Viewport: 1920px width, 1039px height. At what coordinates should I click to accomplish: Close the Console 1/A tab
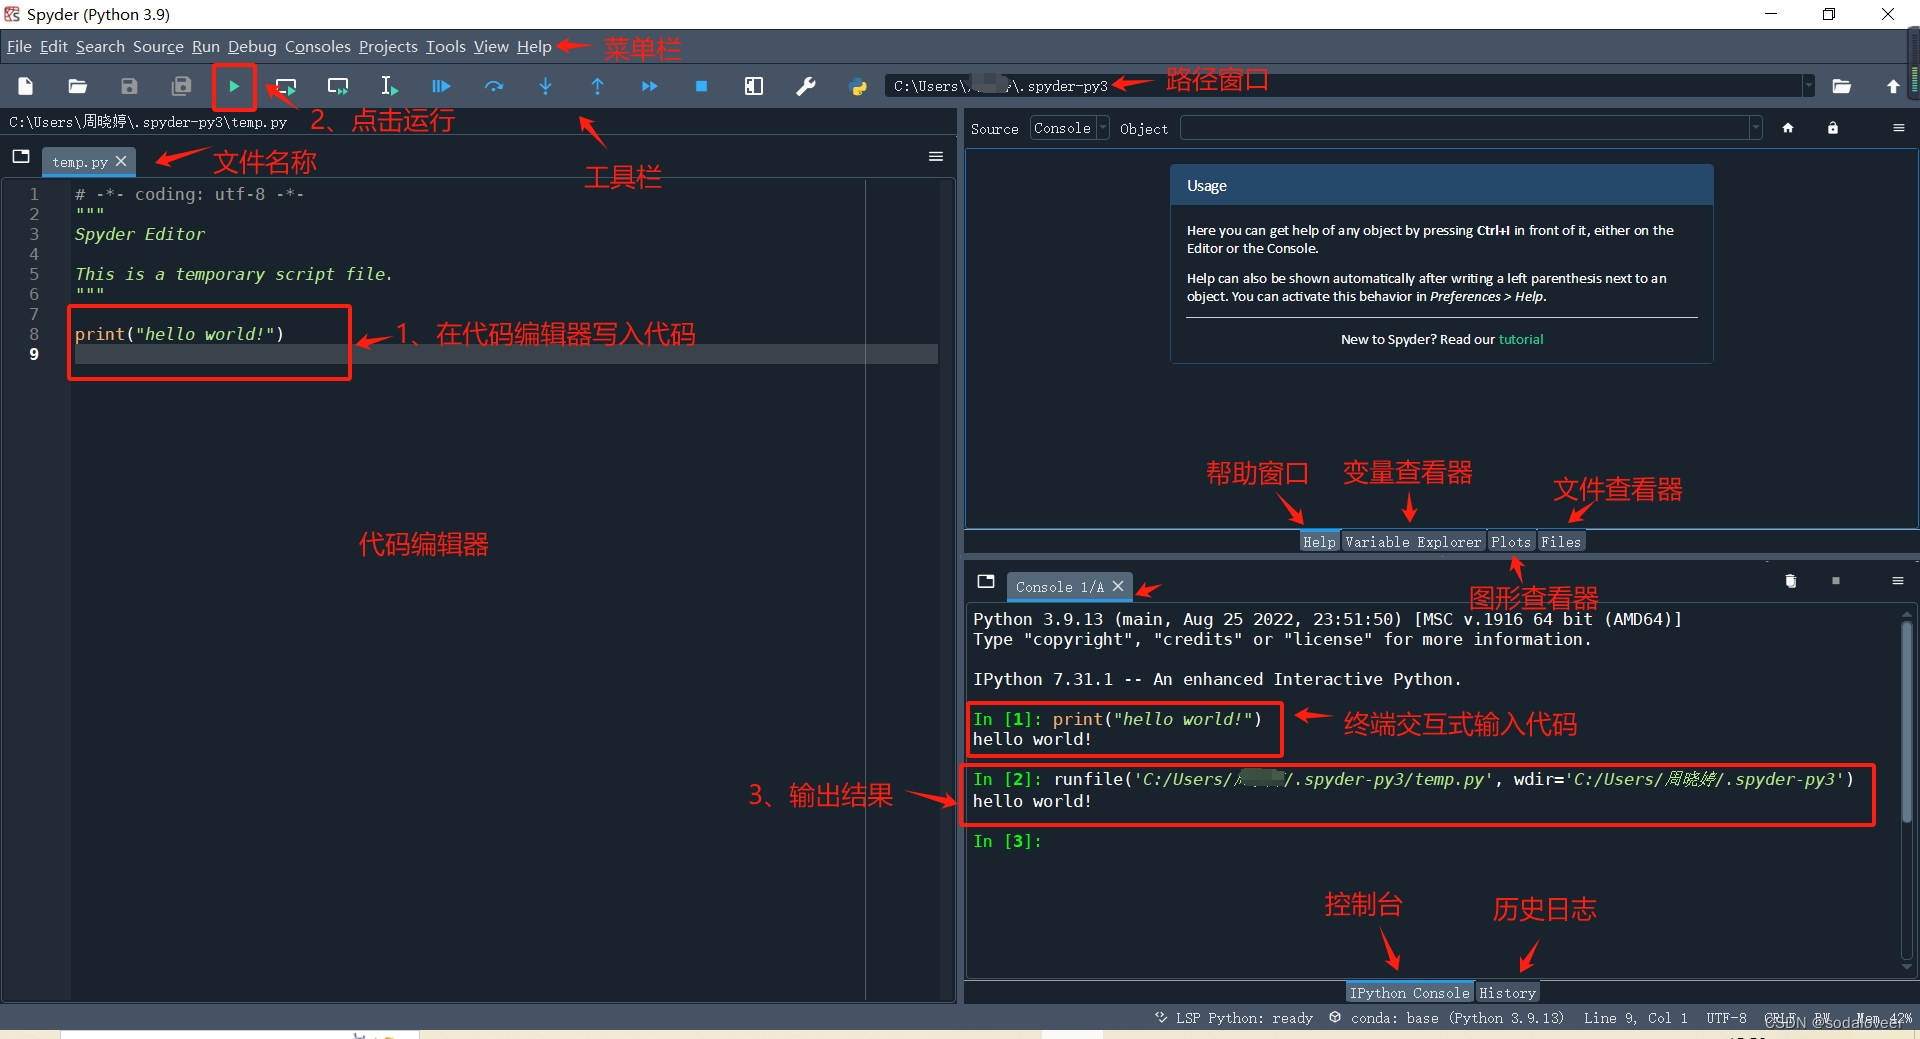click(x=1118, y=586)
